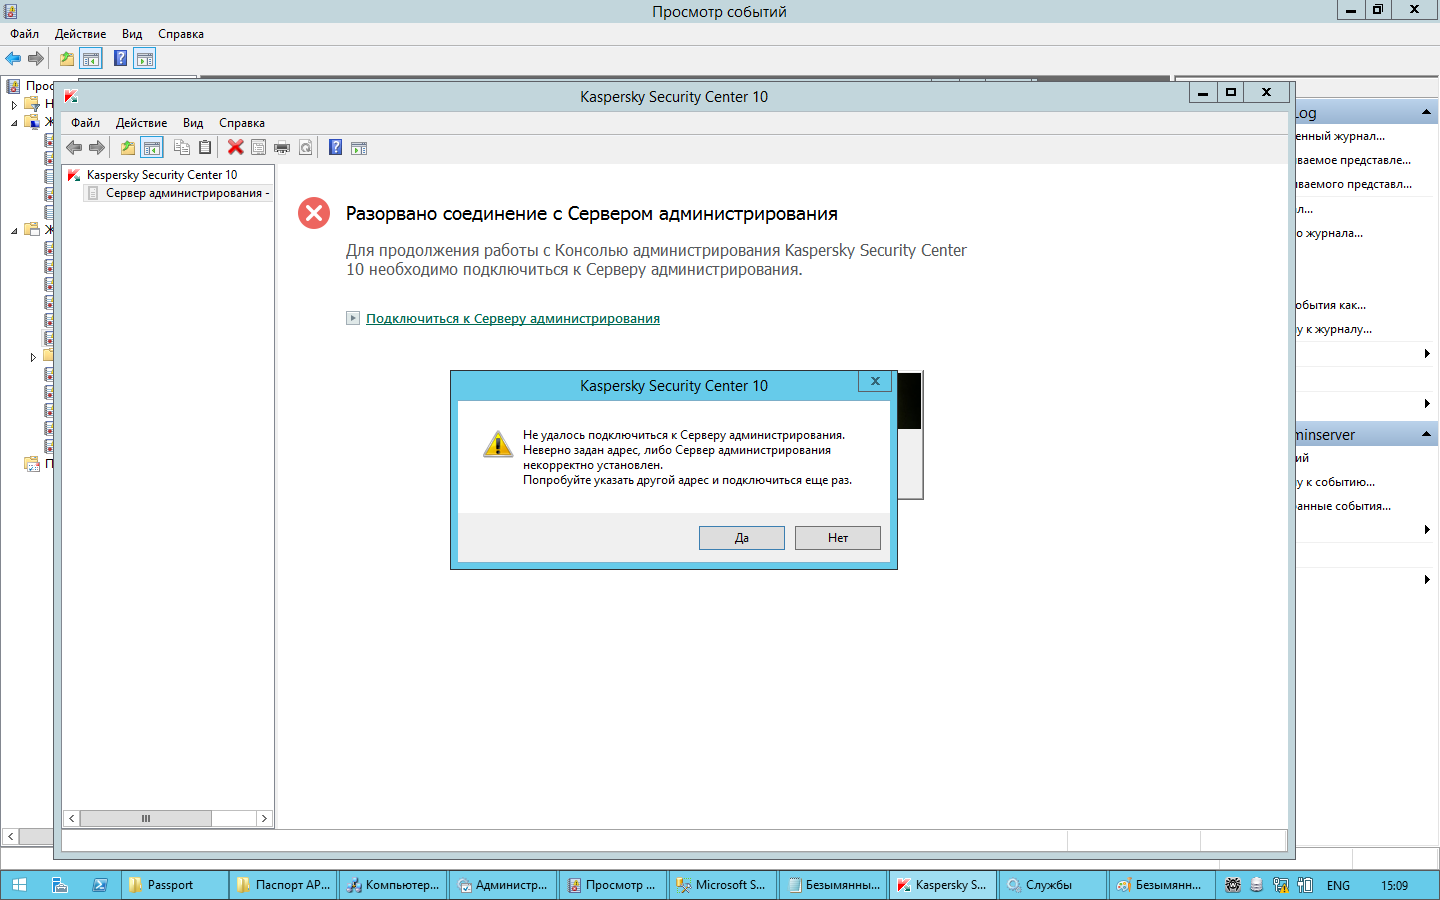Image resolution: width=1440 pixels, height=900 pixels.
Task: Click the Help question mark icon in Kaspersky toolbar
Action: [336, 148]
